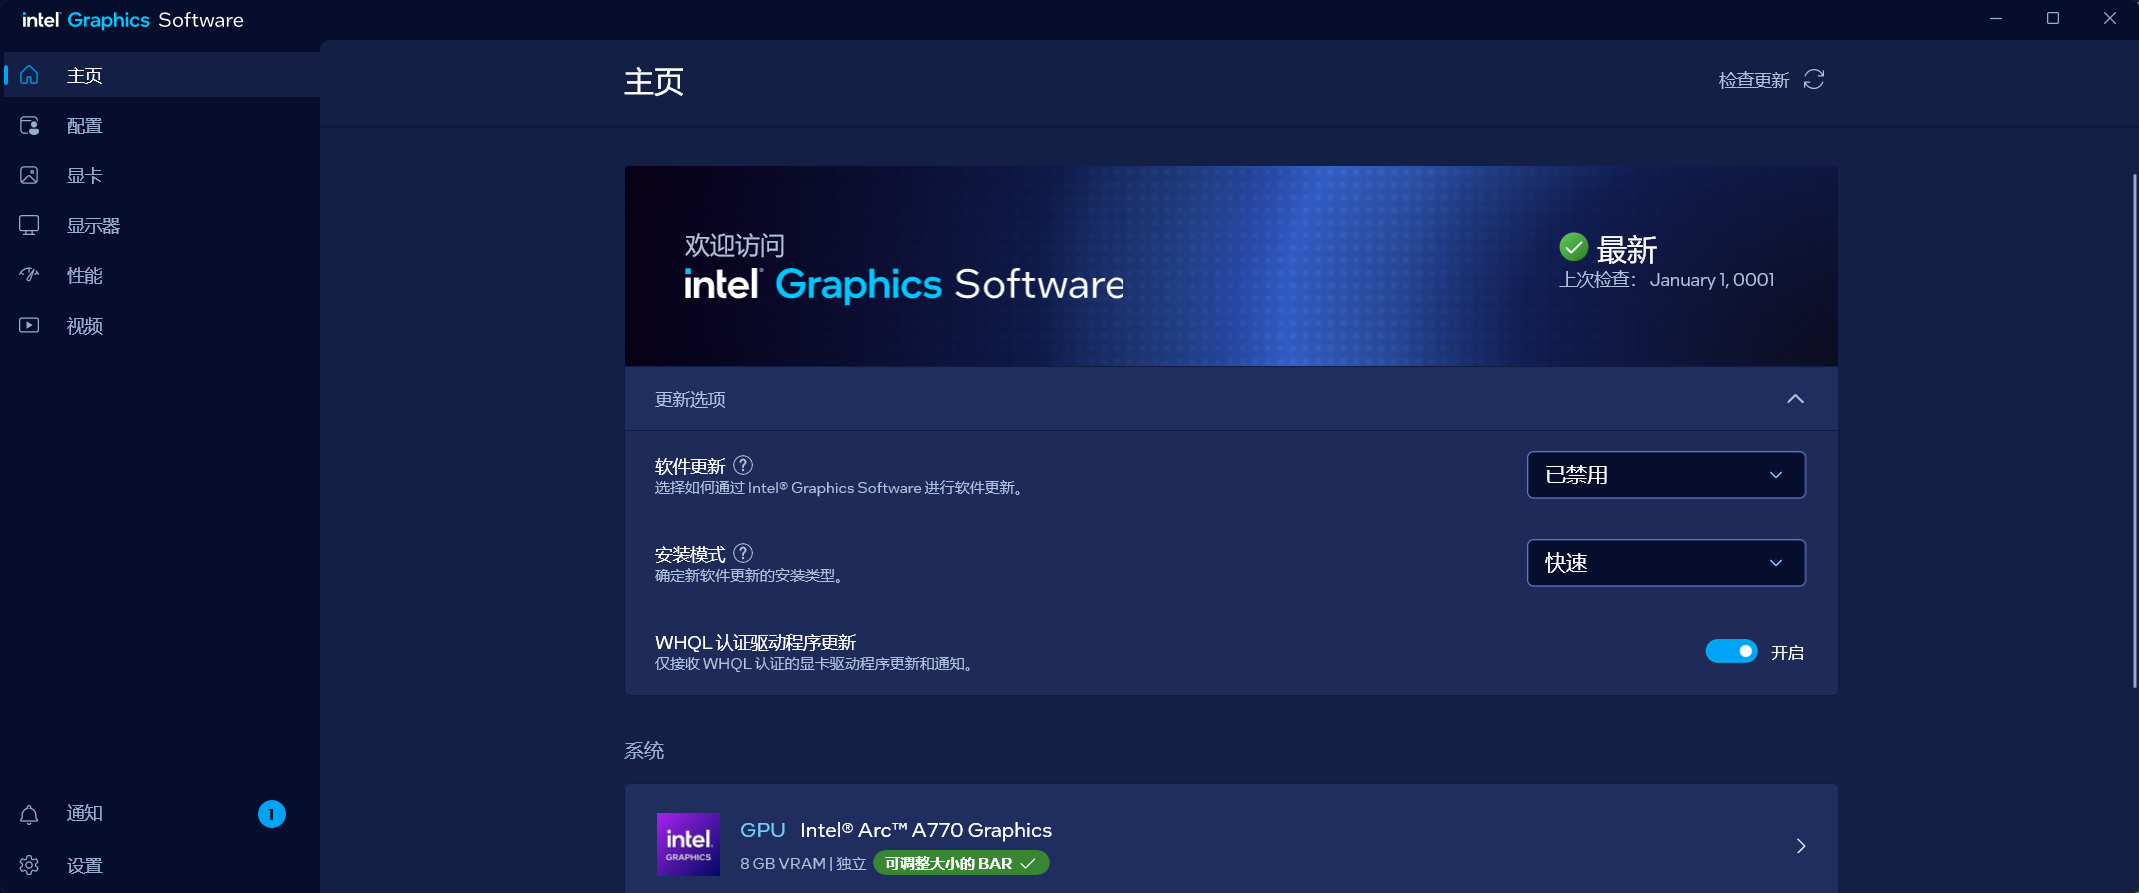
Task: Collapse the 更新选项 section chevron
Action: click(1795, 399)
